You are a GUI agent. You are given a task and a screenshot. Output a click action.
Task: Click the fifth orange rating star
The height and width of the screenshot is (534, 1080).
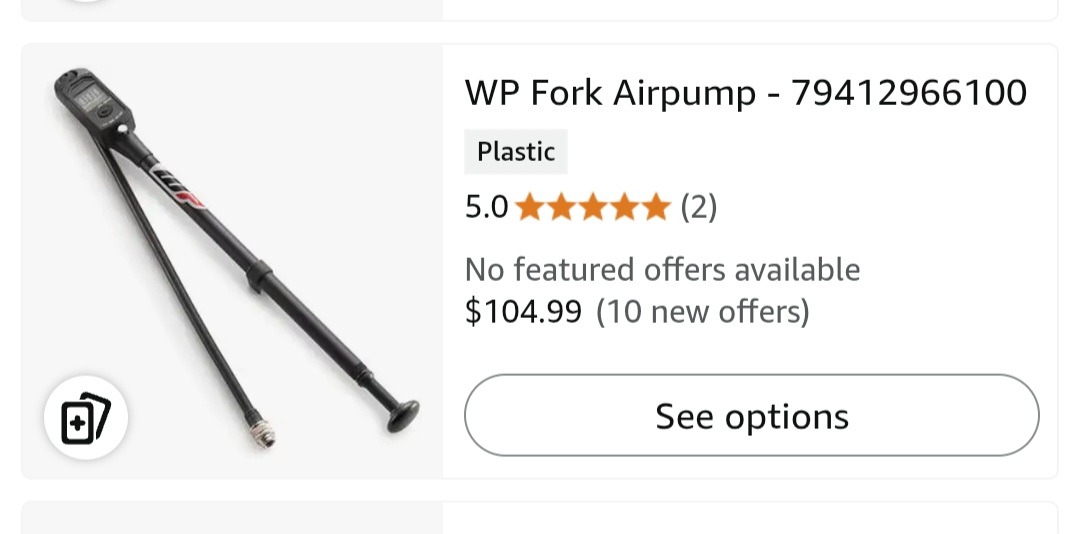click(656, 208)
